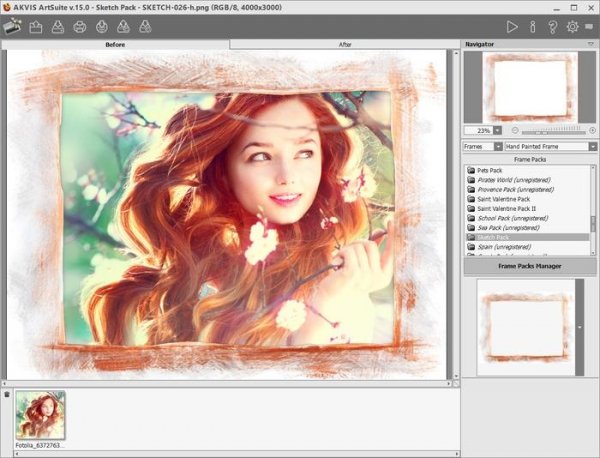Click the image window horizontal scrollbar
The height and width of the screenshot is (458, 600).
click(x=226, y=383)
